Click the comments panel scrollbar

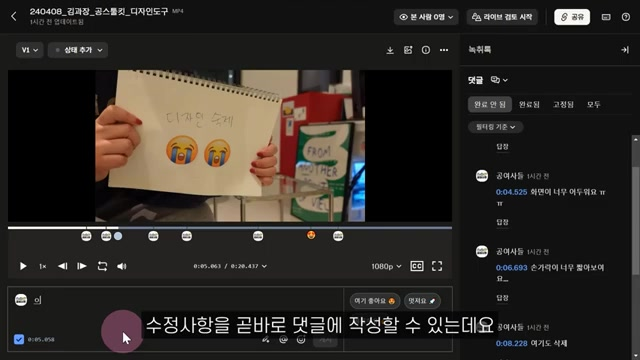click(636, 220)
